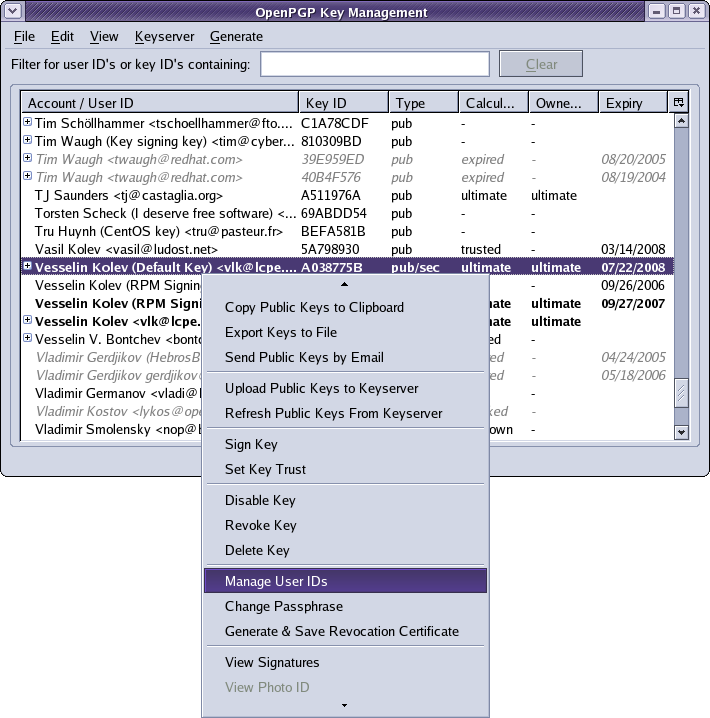Open the File menu
This screenshot has height=718, width=710.
click(24, 37)
